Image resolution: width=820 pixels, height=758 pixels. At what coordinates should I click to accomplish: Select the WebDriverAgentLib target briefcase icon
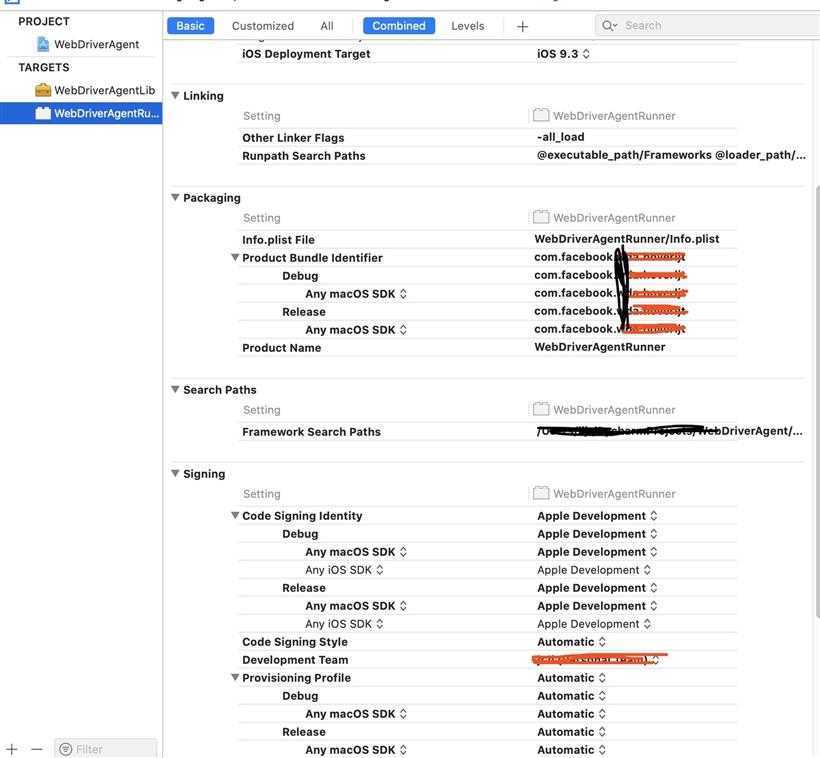click(x=43, y=90)
